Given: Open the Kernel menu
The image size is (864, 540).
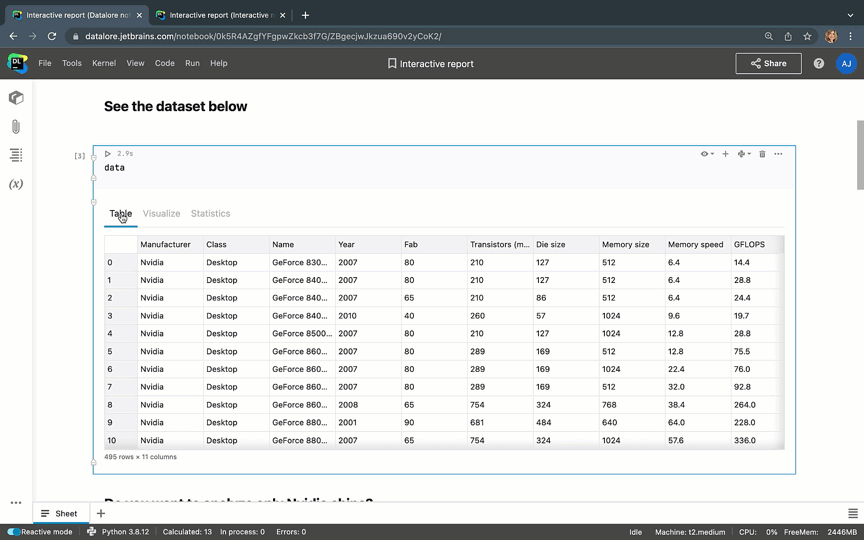Looking at the screenshot, I should (104, 63).
